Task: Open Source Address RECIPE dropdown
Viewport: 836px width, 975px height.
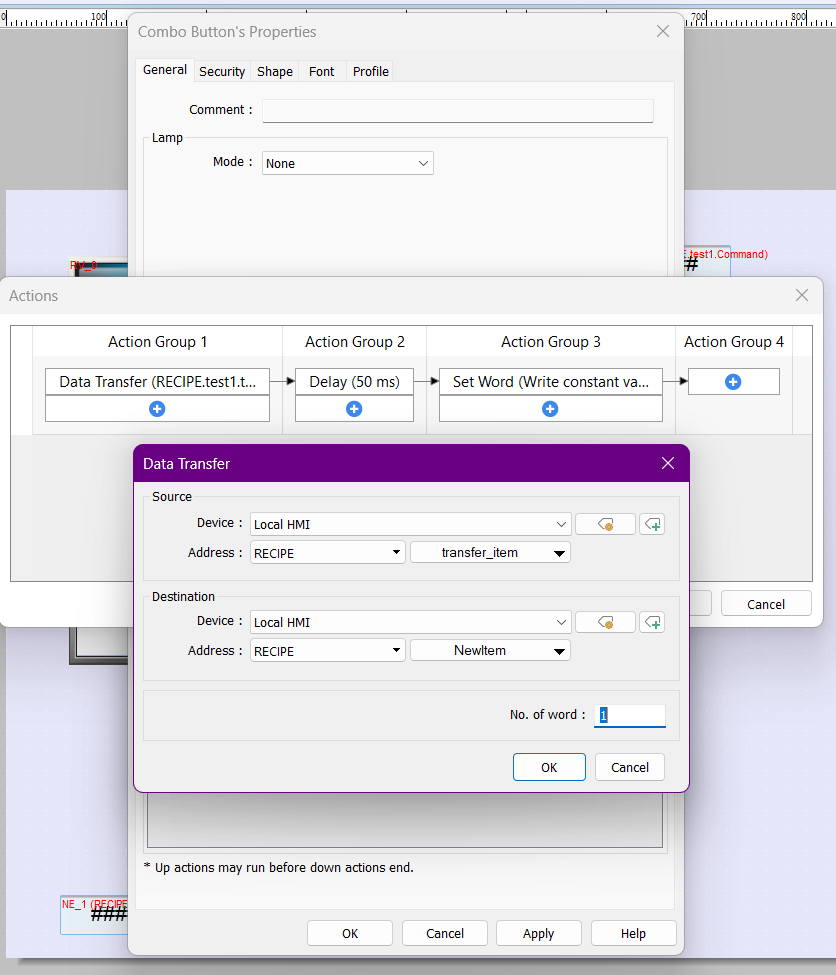Action: point(327,552)
